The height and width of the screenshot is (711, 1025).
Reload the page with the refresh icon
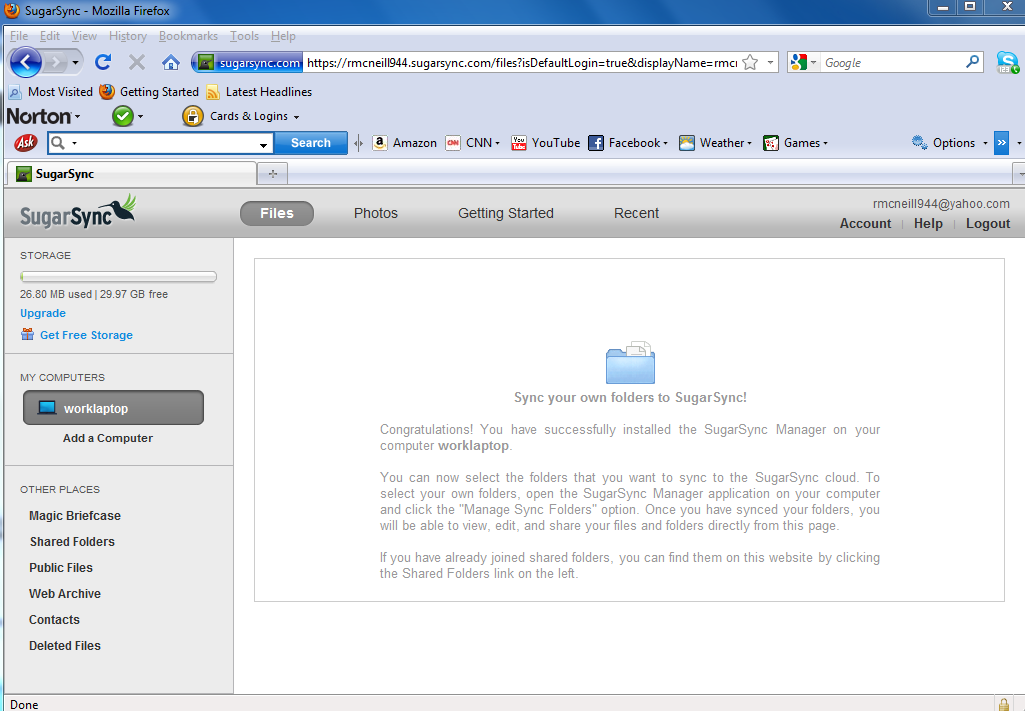[x=102, y=62]
